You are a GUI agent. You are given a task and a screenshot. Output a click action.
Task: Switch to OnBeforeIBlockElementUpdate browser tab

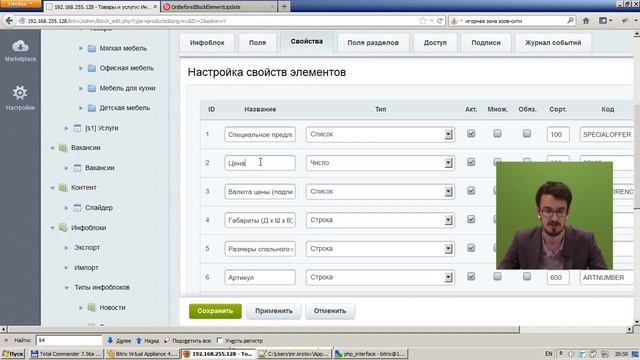coord(218,7)
